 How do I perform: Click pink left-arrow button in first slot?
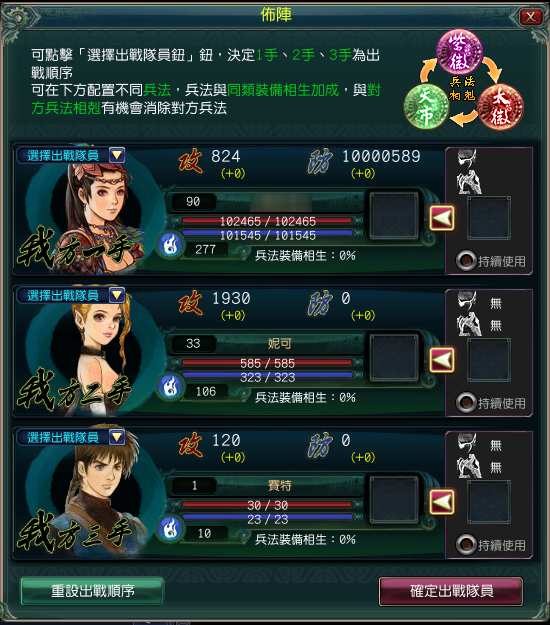click(x=442, y=218)
